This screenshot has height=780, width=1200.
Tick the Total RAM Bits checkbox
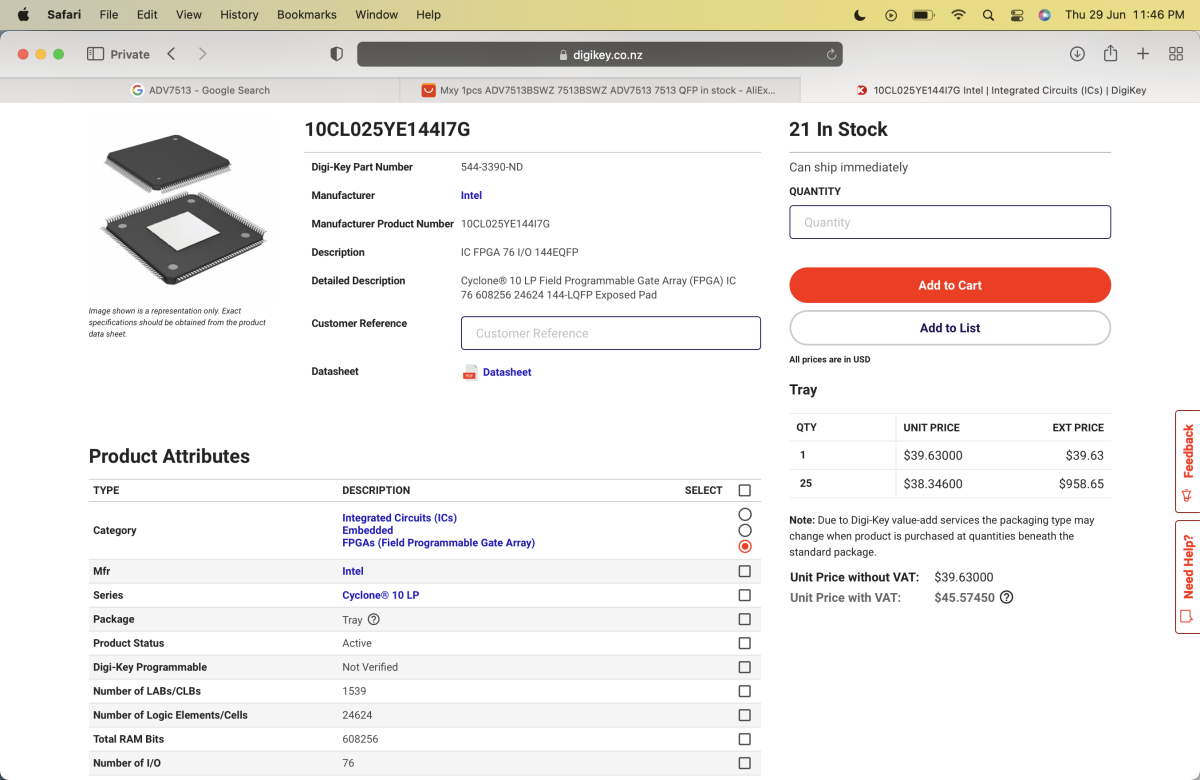click(744, 739)
